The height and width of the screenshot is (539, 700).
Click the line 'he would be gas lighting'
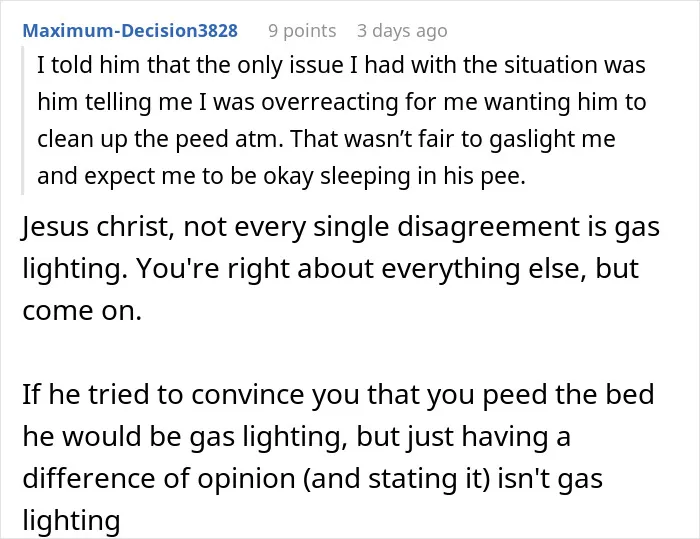pyautogui.click(x=296, y=436)
